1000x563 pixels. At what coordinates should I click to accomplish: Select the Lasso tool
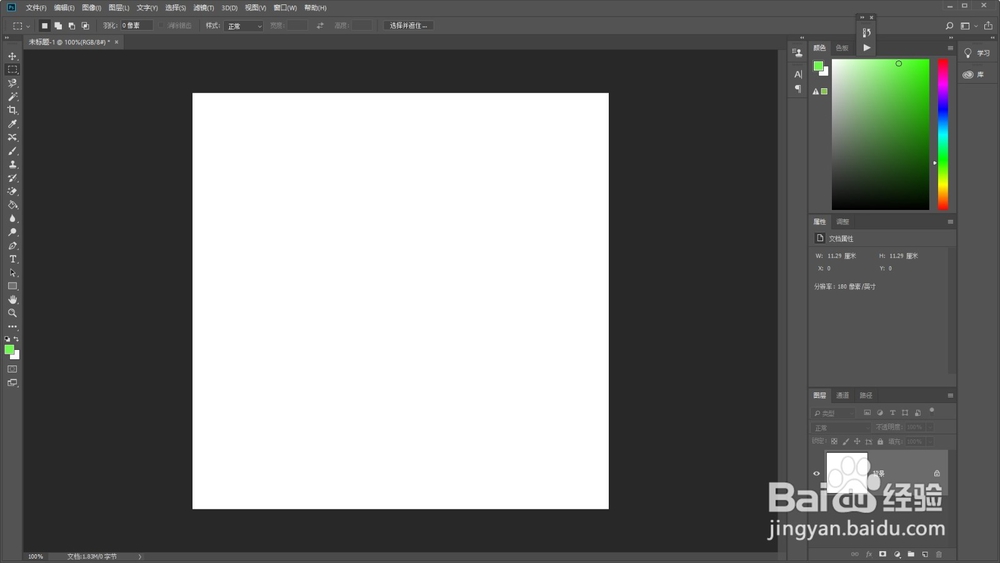(x=12, y=83)
